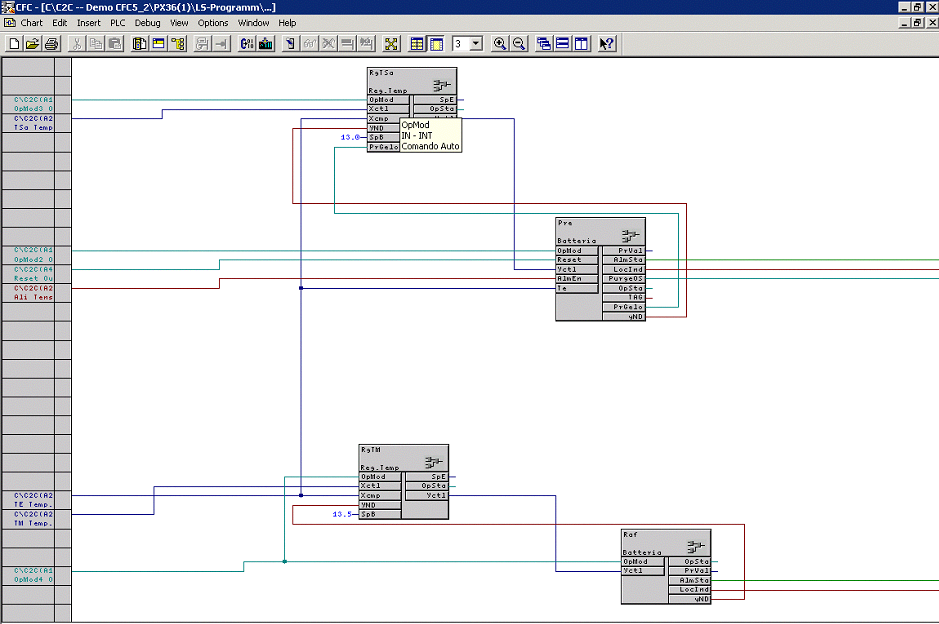
Task: Select the PurgeOS output pin on the Pre block
Action: click(x=623, y=278)
